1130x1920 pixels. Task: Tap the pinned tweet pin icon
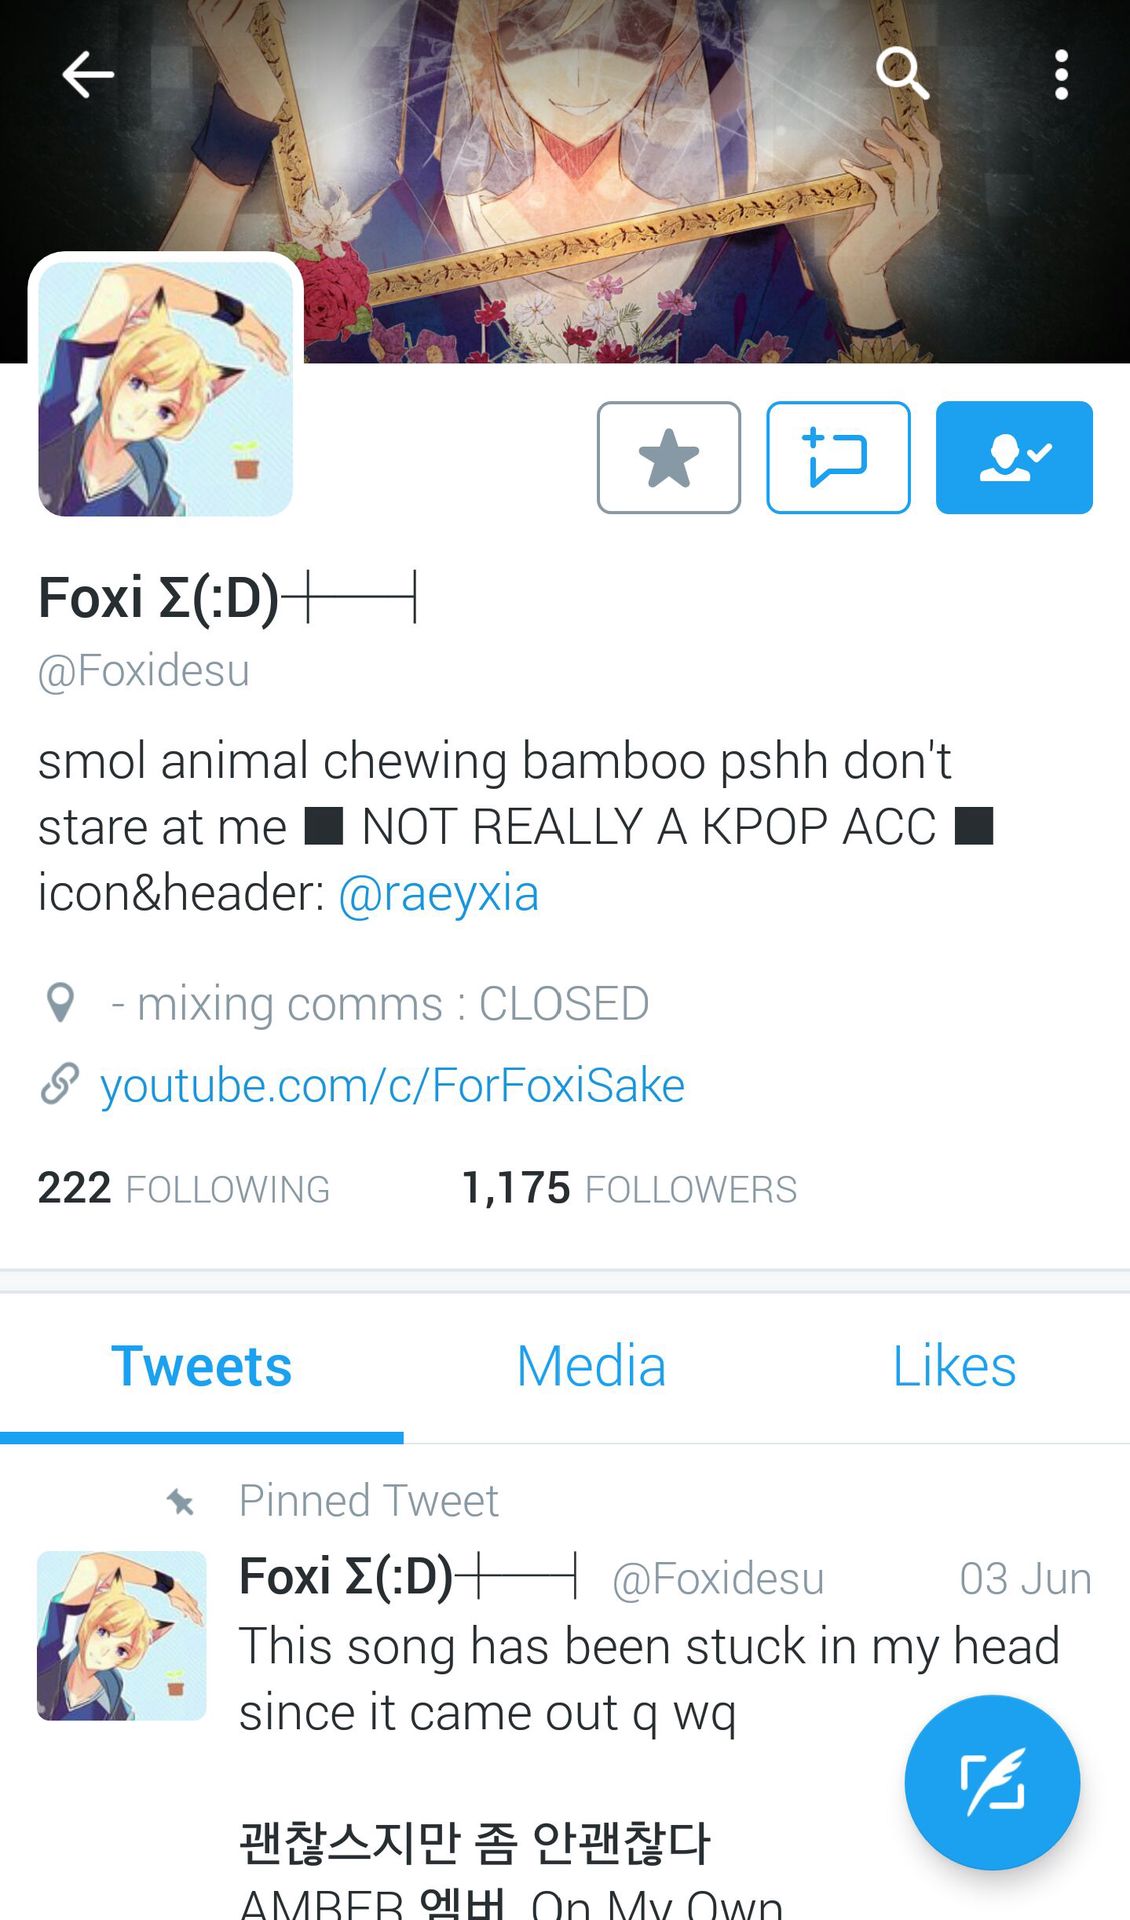point(181,1501)
